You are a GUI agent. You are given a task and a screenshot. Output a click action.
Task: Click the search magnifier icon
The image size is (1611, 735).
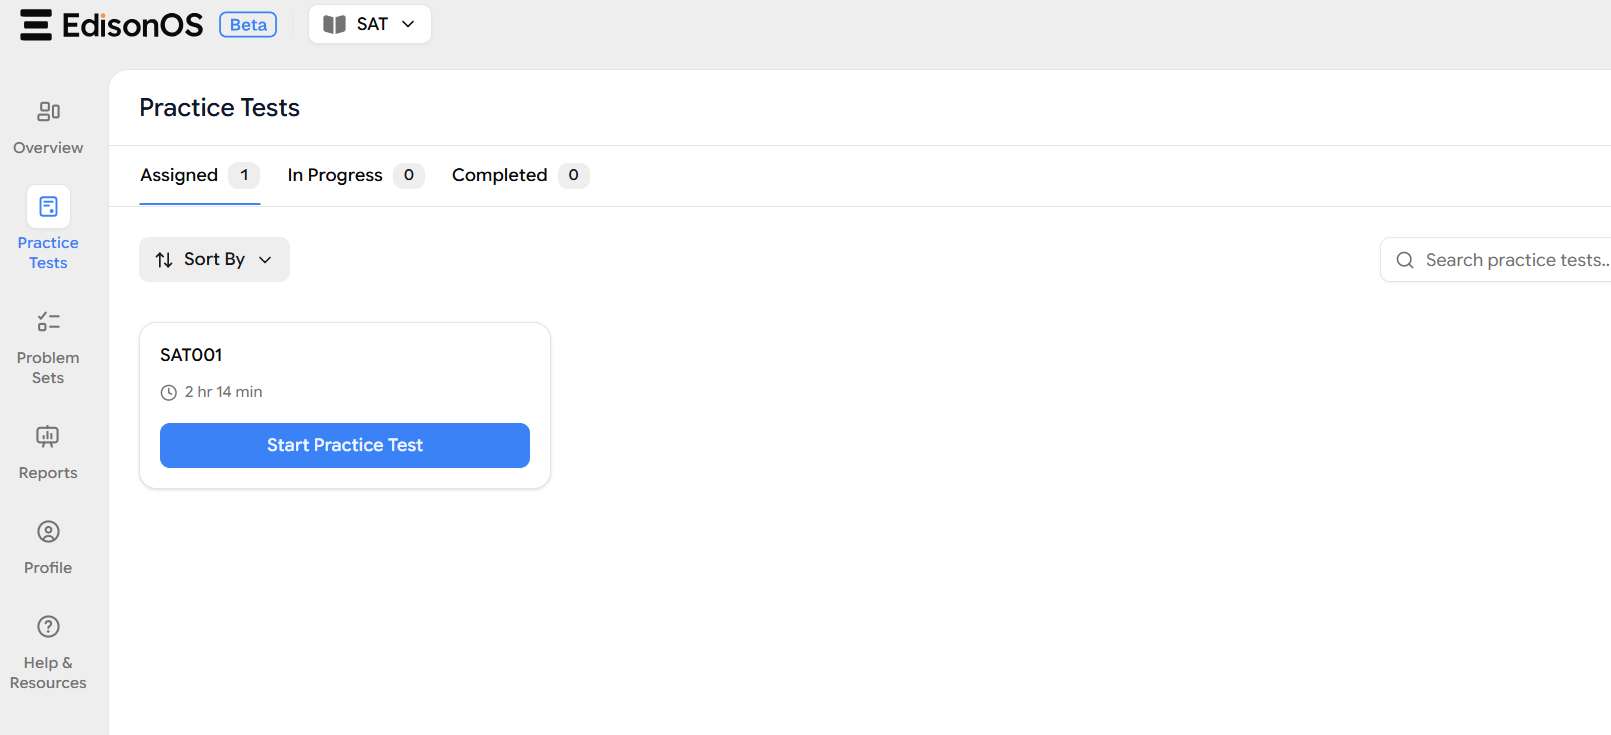[1405, 260]
